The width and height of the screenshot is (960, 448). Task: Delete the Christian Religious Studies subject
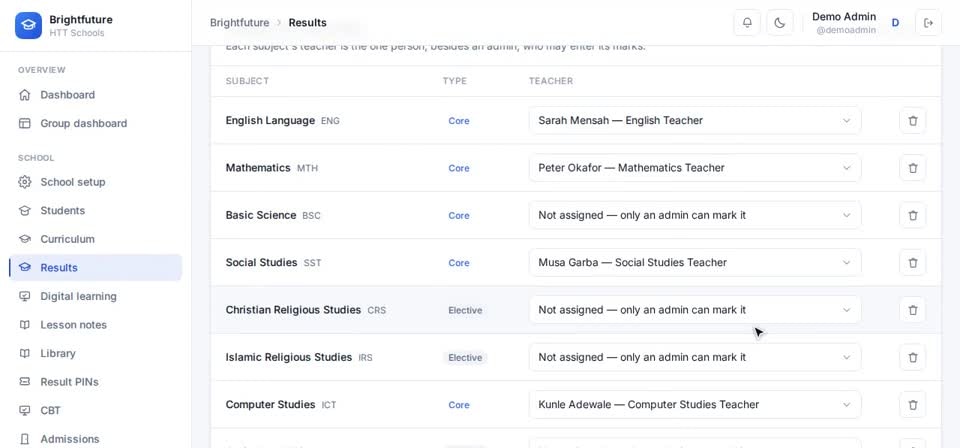click(x=912, y=310)
